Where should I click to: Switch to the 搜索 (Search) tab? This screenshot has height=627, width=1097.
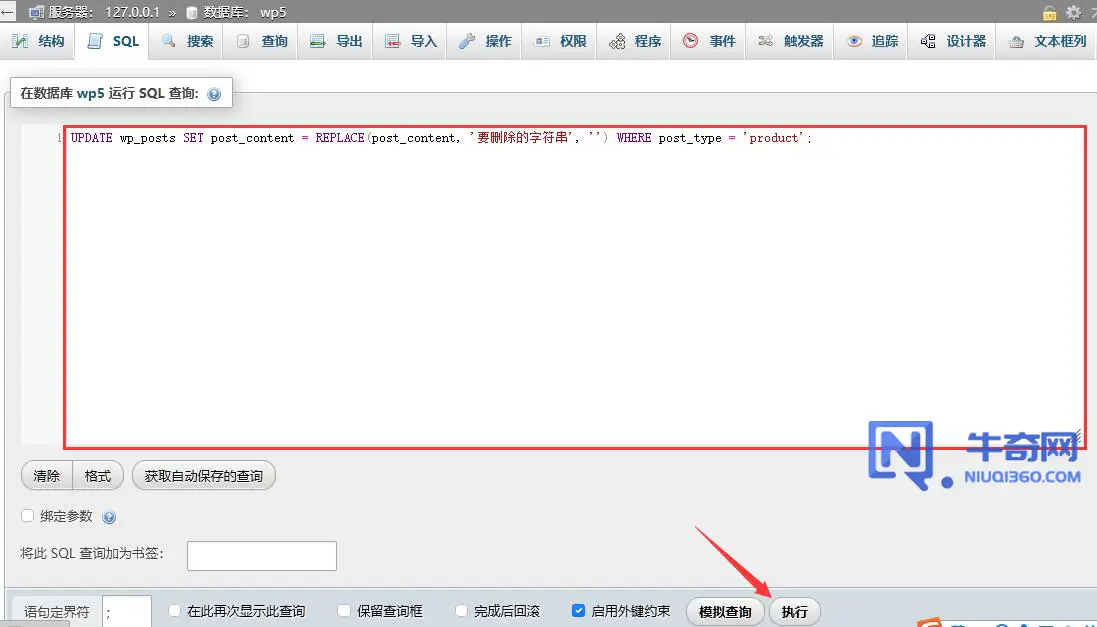[187, 41]
